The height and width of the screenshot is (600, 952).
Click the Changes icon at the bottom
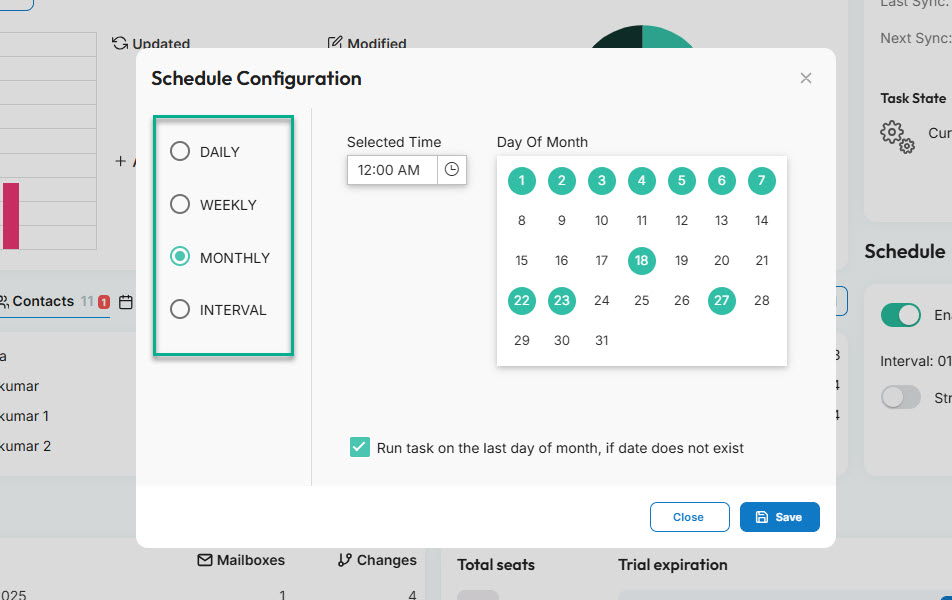345,560
